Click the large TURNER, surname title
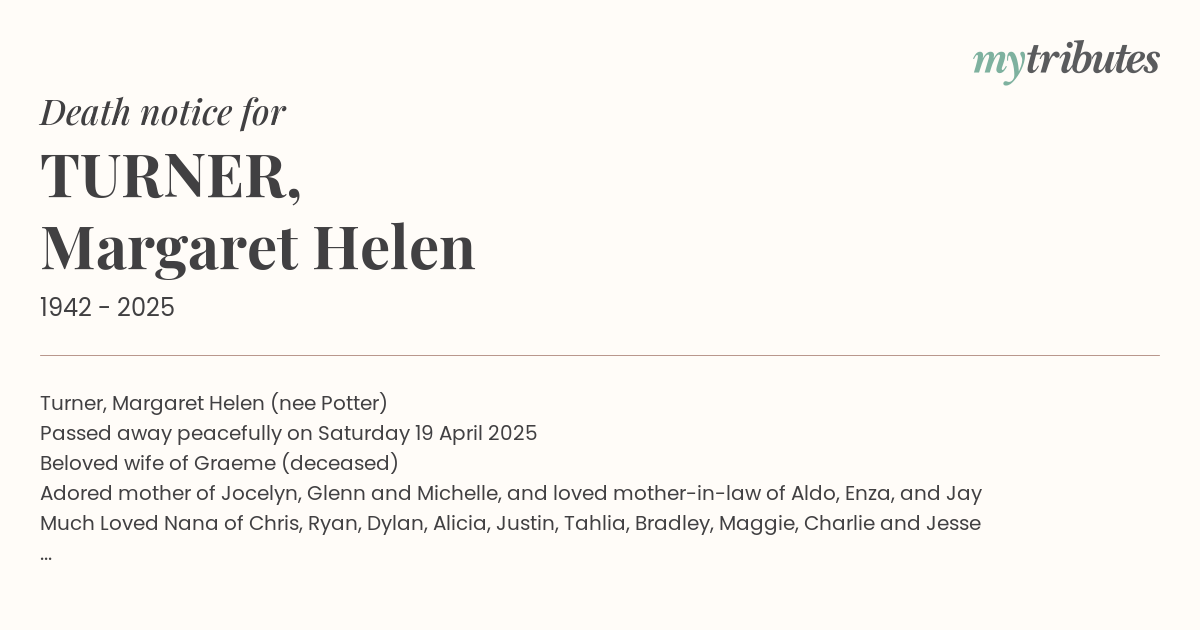Screen dimensions: 1200x630 [171, 176]
